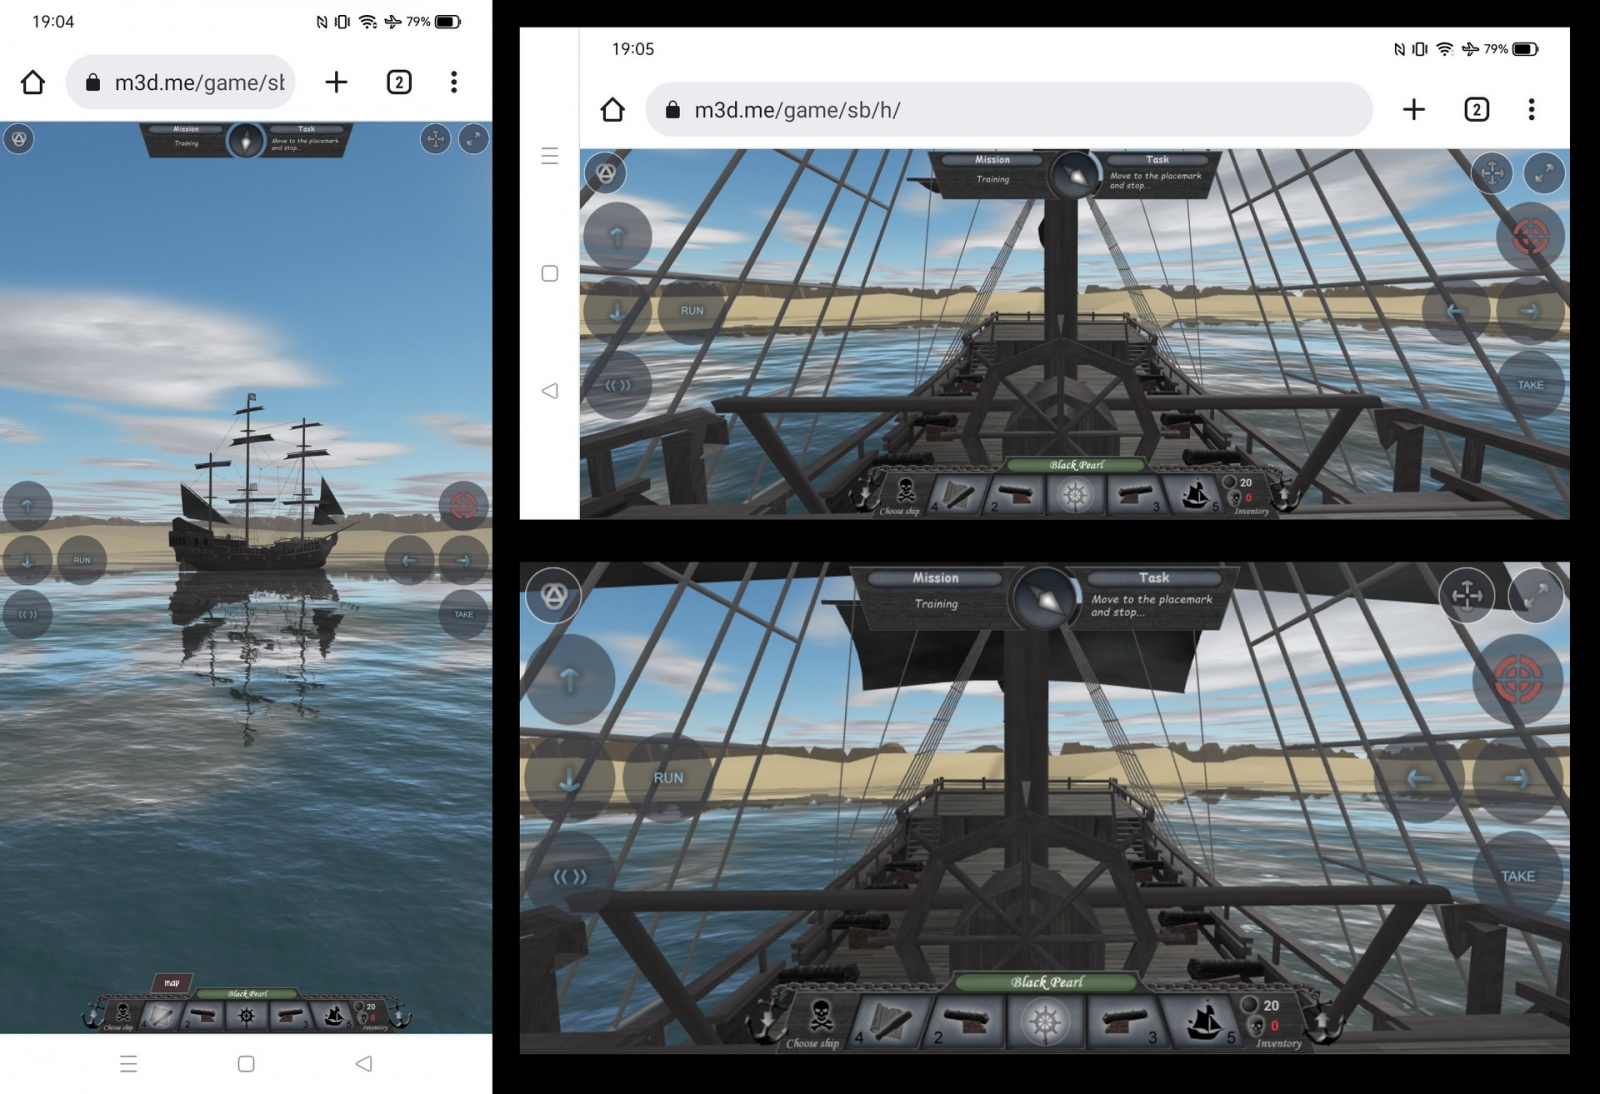The height and width of the screenshot is (1094, 1600).
Task: Tap Android back button below portrait screenshot
Action: (364, 1063)
